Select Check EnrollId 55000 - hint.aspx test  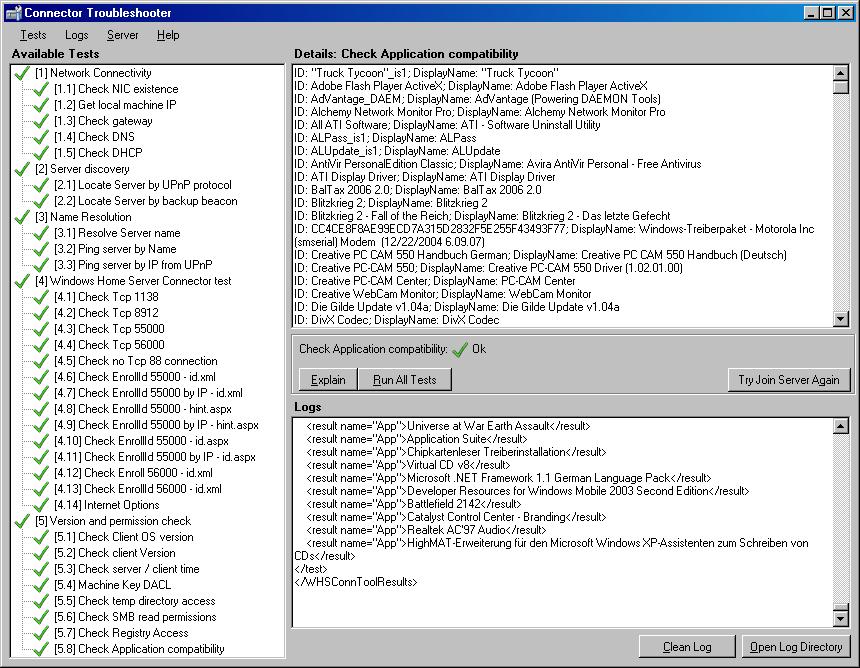point(143,409)
